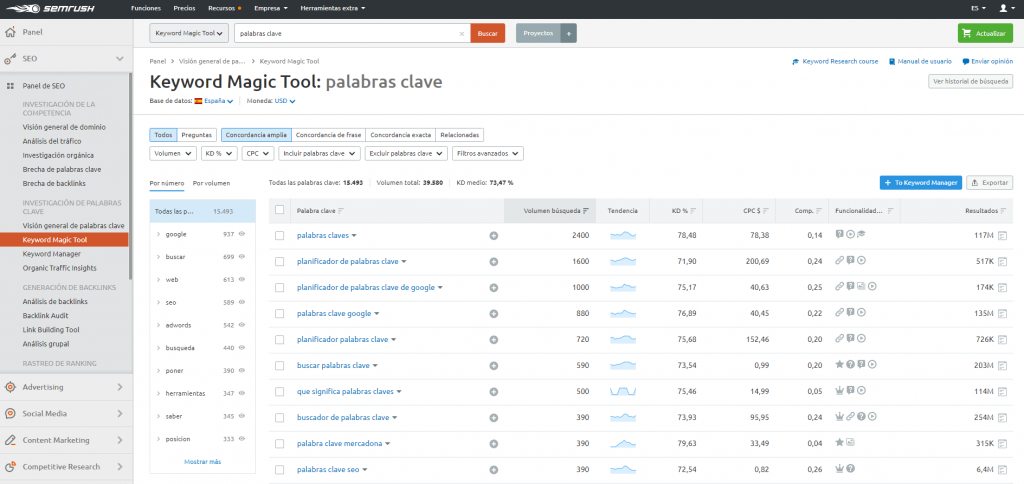The width and height of the screenshot is (1024, 484).
Task: Click the orange Buscar button
Action: coord(487,33)
